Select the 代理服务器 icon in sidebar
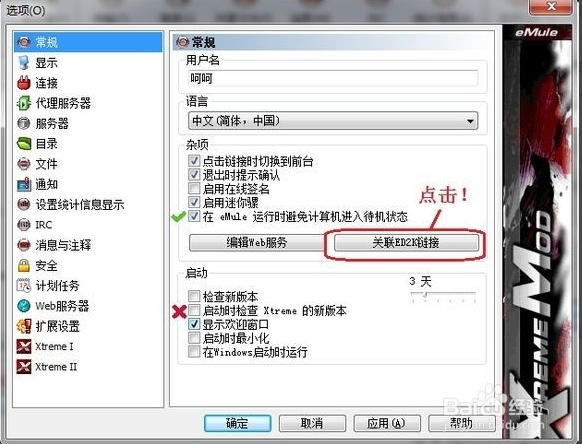The height and width of the screenshot is (444, 582). (24, 103)
